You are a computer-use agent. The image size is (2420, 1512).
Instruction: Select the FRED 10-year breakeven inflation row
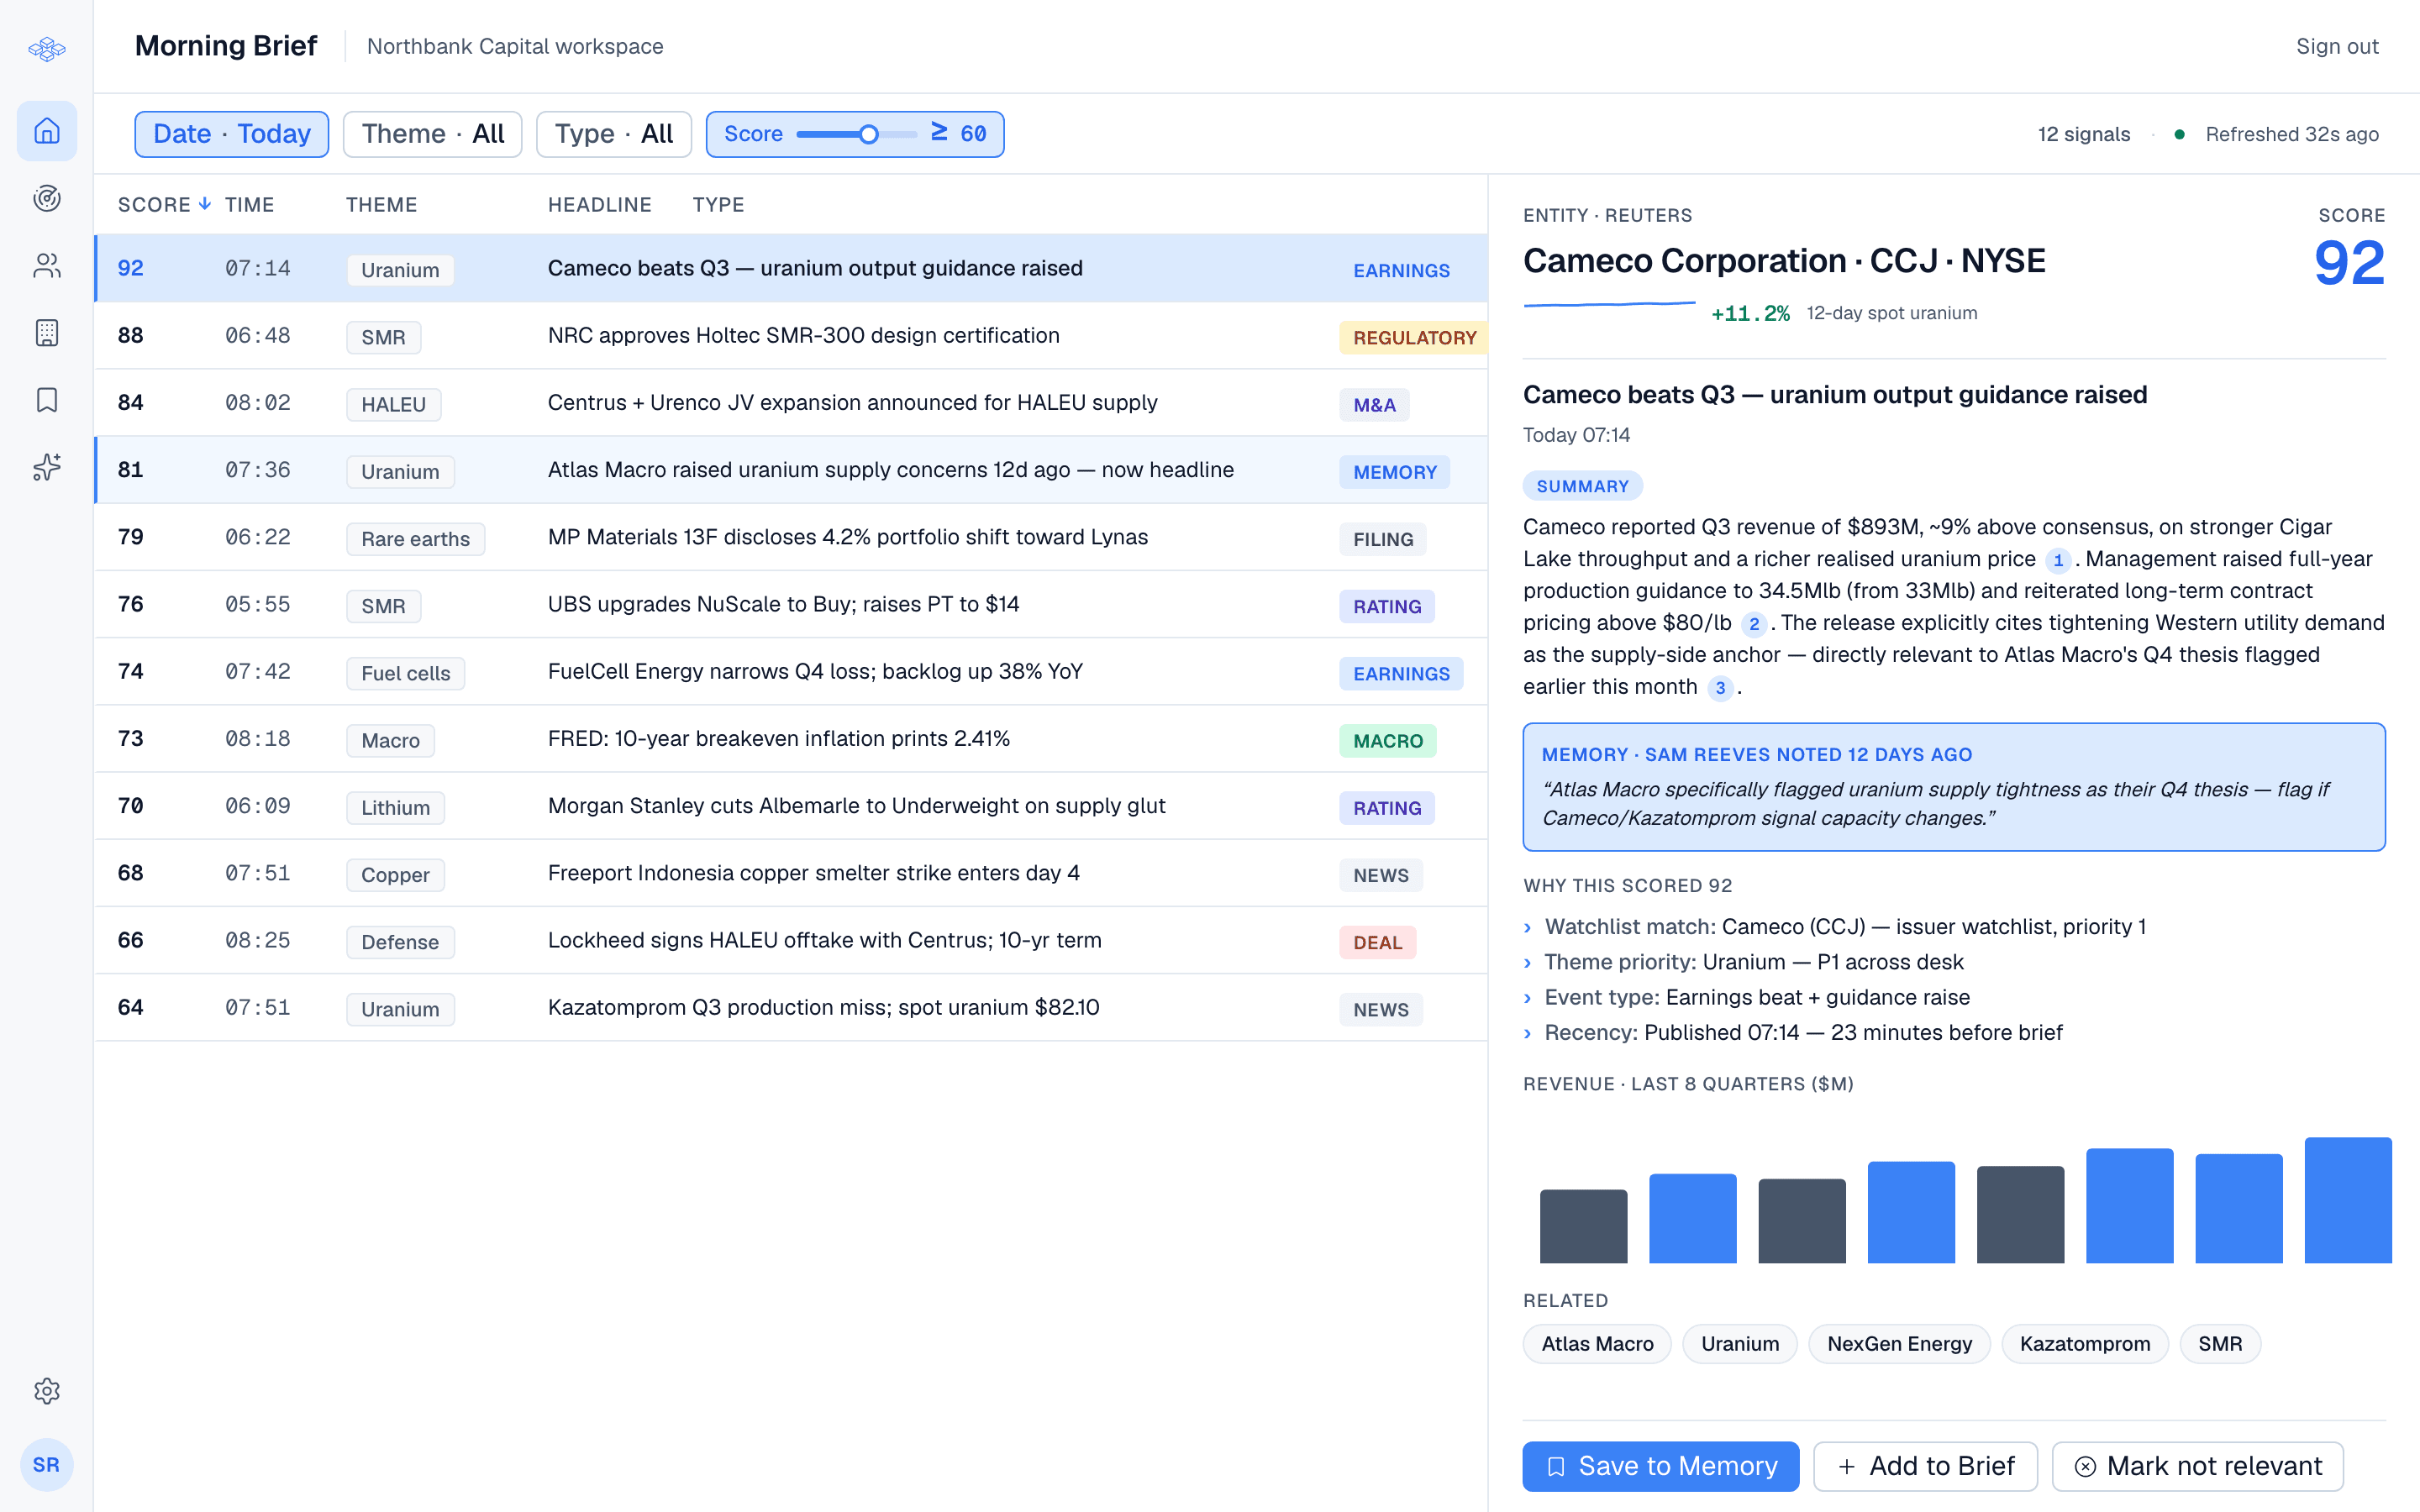(x=791, y=738)
